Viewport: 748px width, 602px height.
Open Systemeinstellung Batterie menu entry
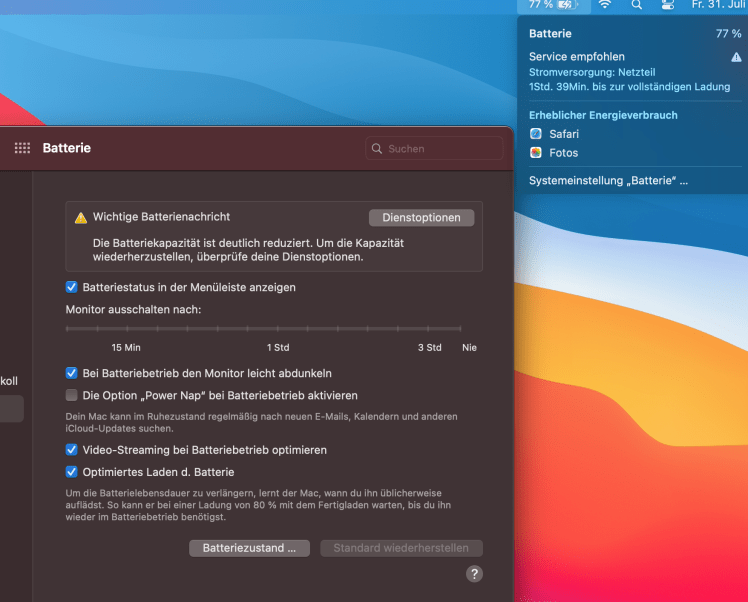[608, 181]
